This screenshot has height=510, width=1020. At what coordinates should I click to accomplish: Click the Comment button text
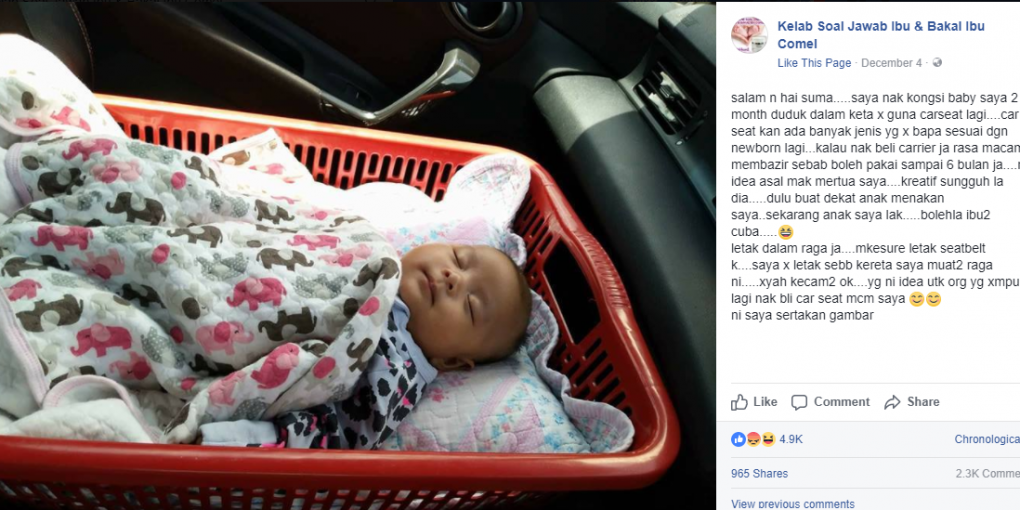click(841, 402)
